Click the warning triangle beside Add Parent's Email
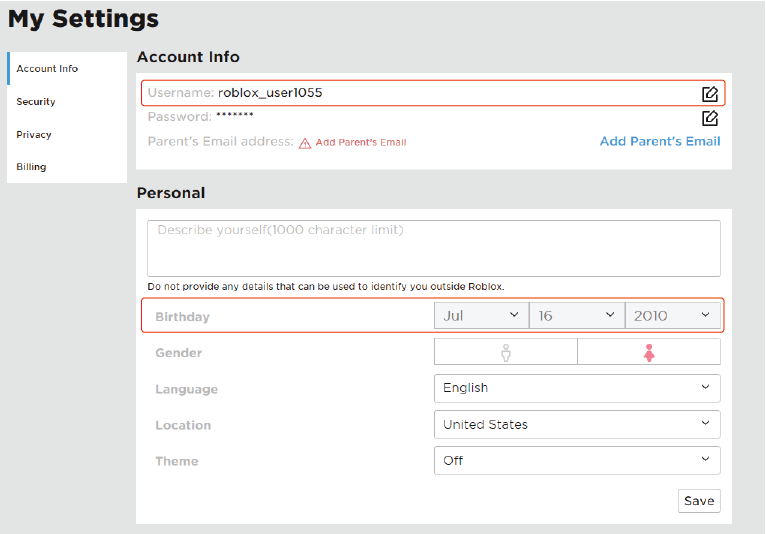 [x=305, y=143]
